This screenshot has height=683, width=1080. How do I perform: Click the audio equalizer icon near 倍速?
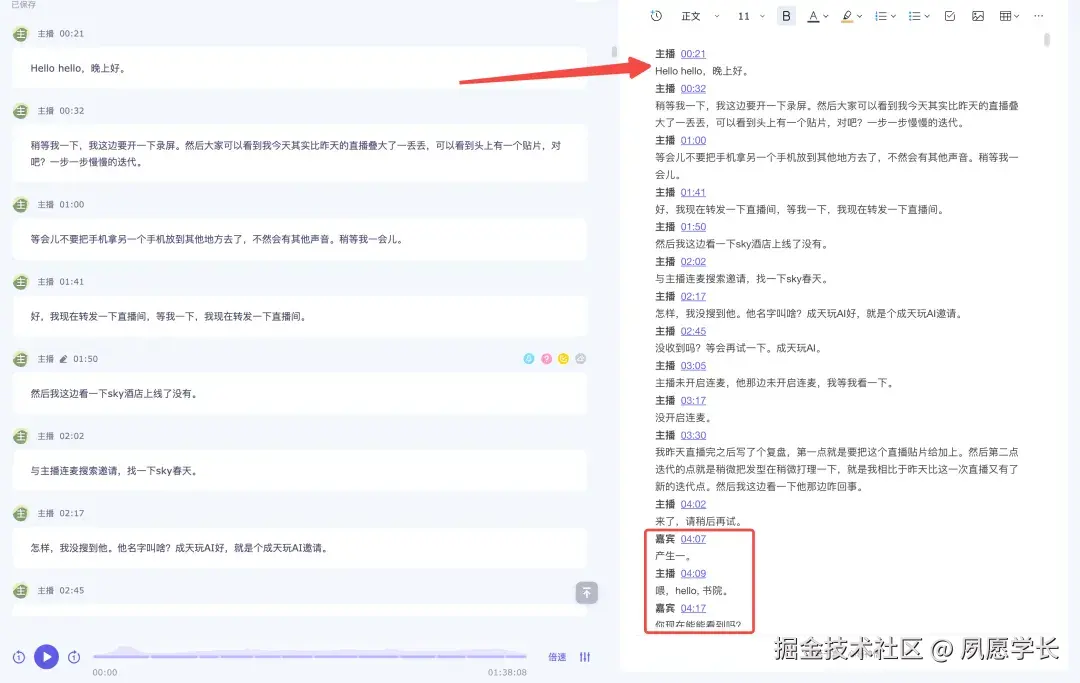click(x=585, y=657)
